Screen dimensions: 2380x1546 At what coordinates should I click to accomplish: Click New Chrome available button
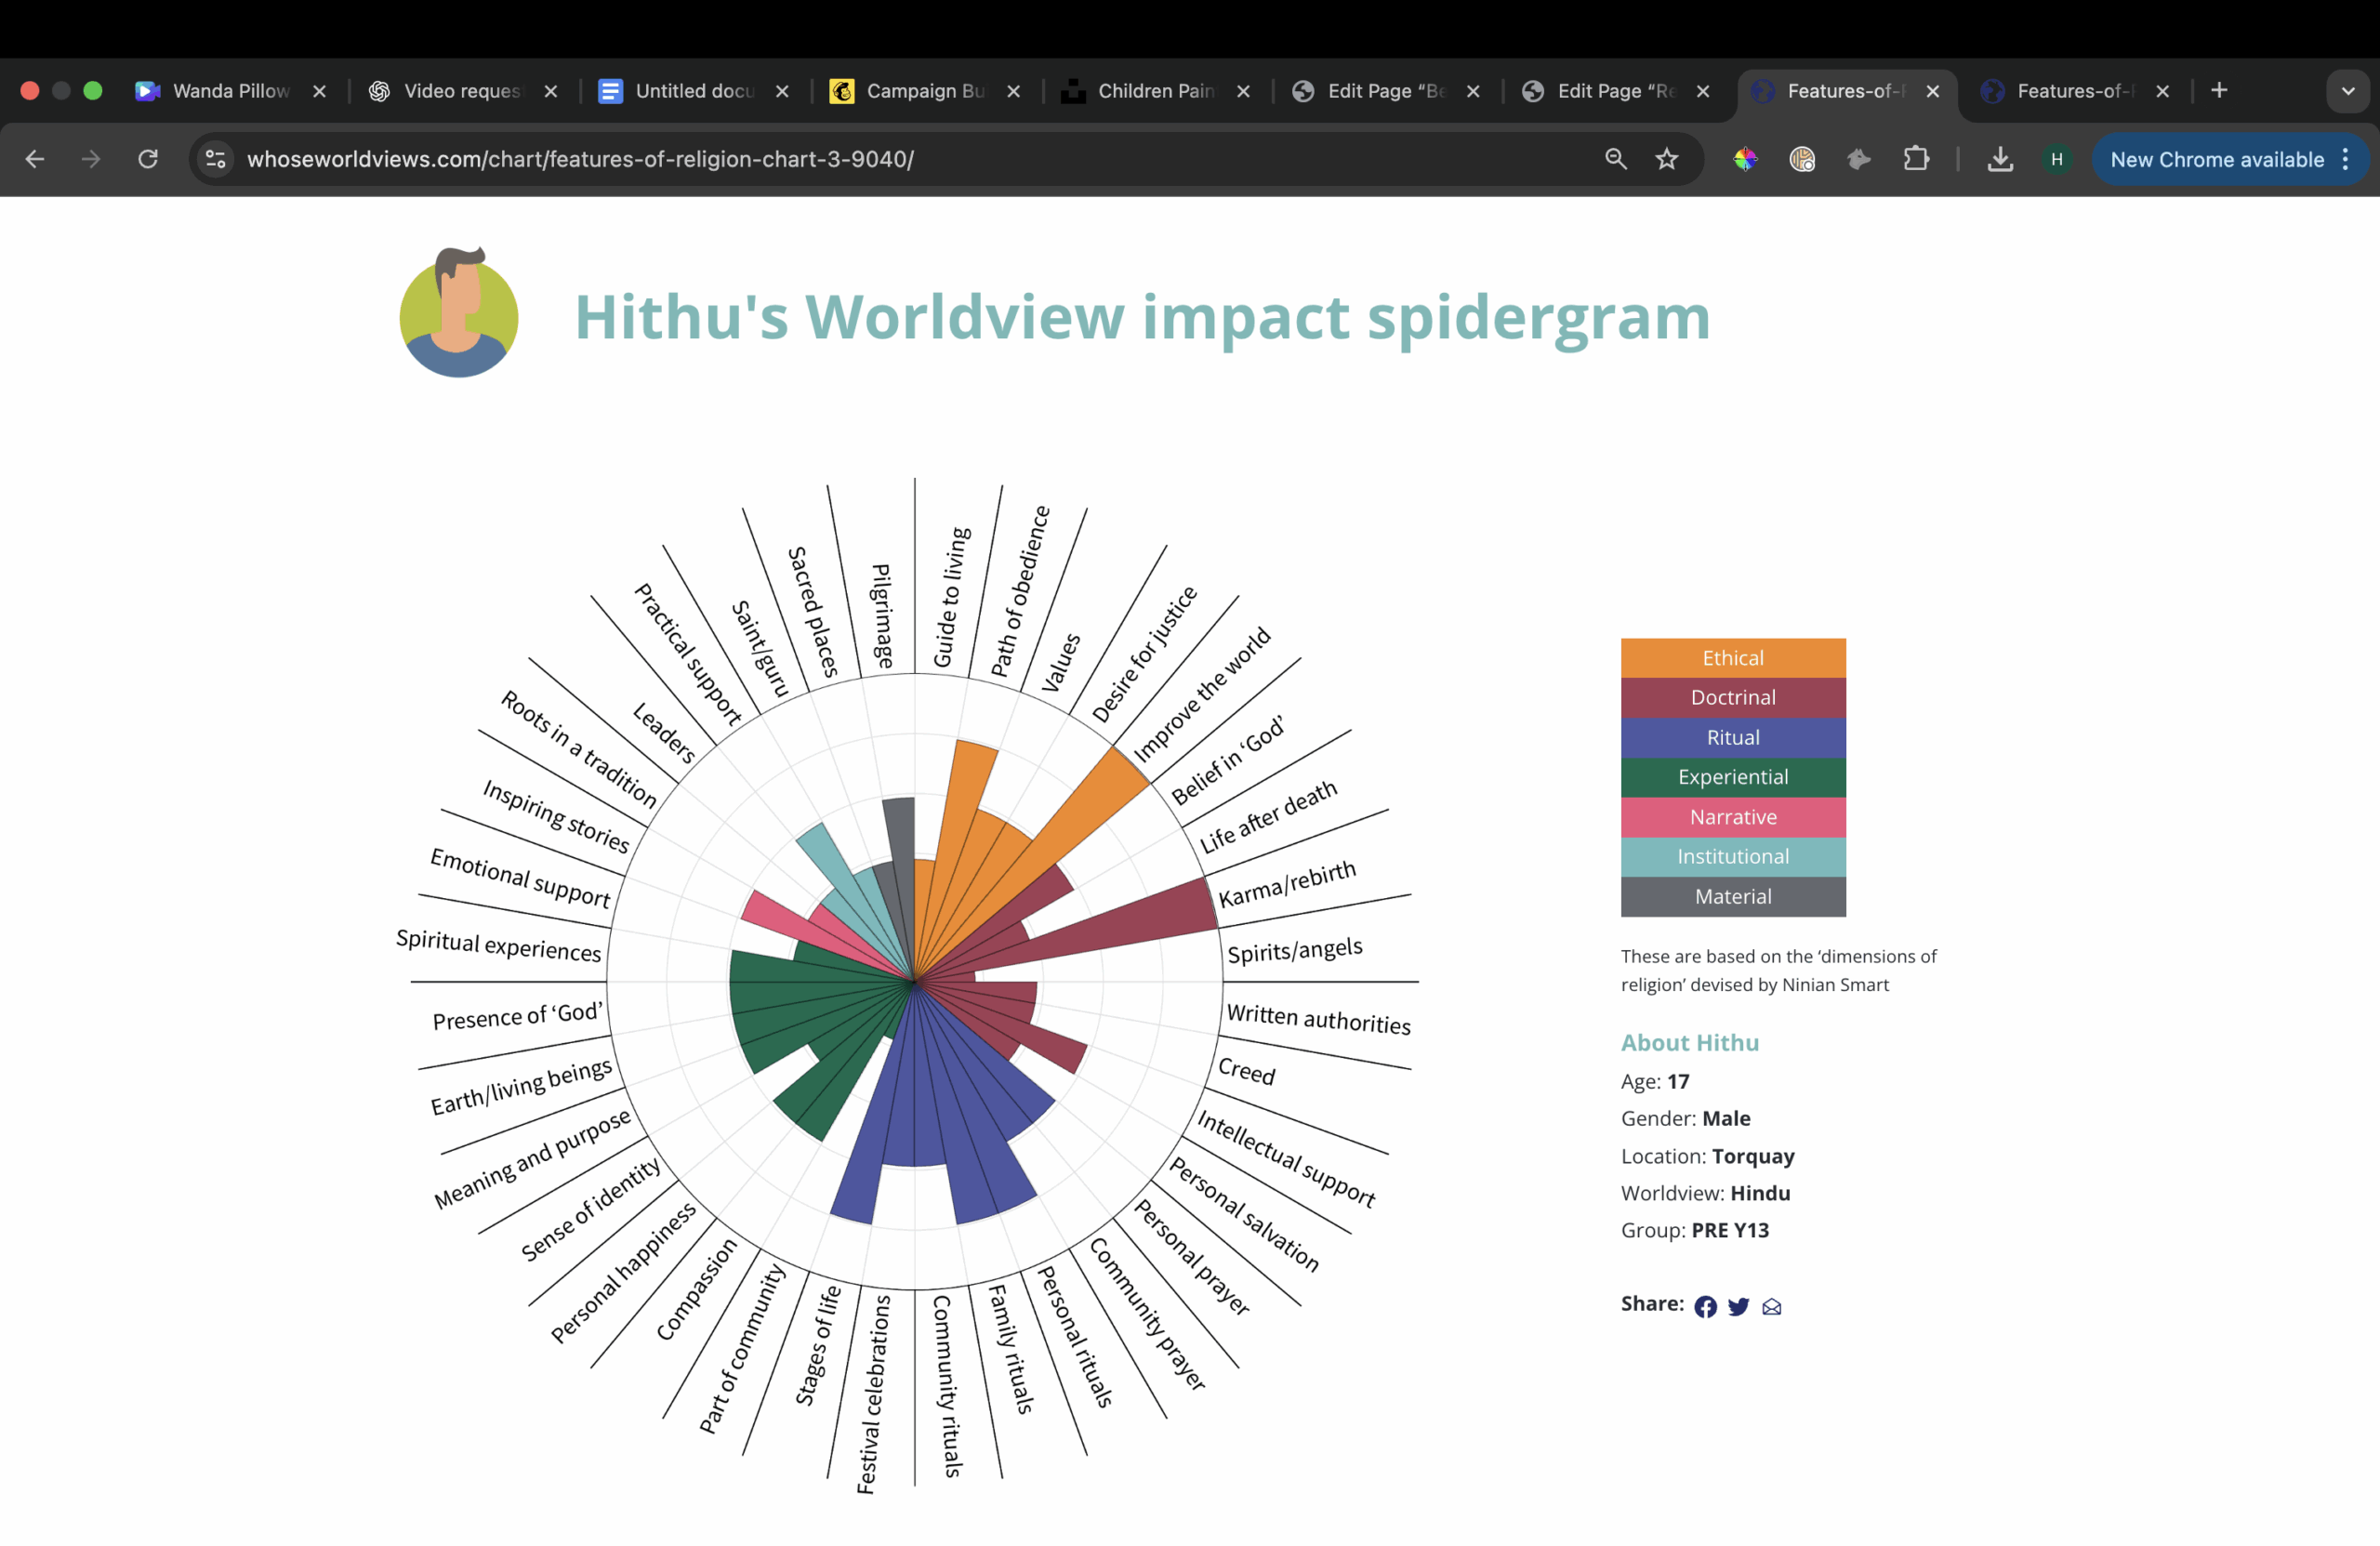click(x=2216, y=159)
